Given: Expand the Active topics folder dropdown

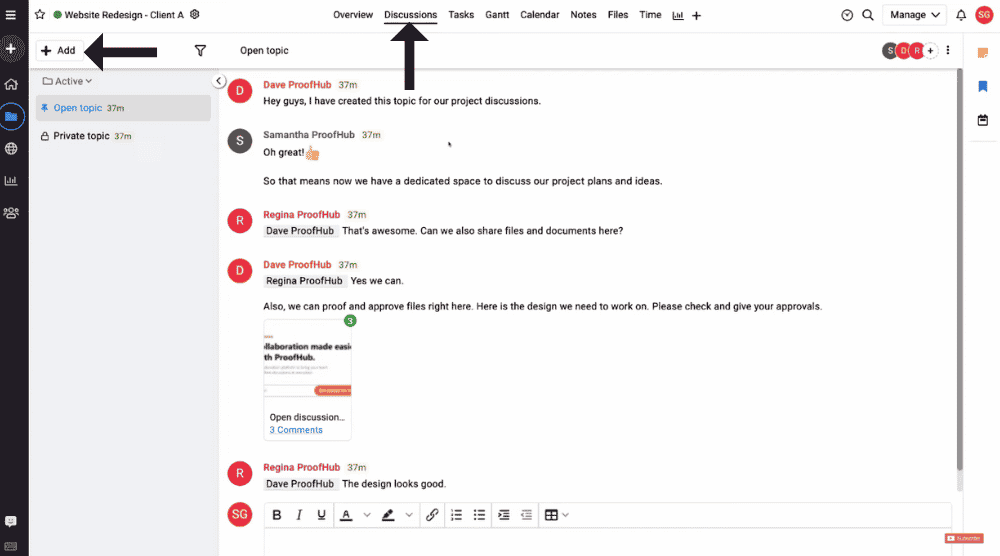Looking at the screenshot, I should tap(67, 81).
